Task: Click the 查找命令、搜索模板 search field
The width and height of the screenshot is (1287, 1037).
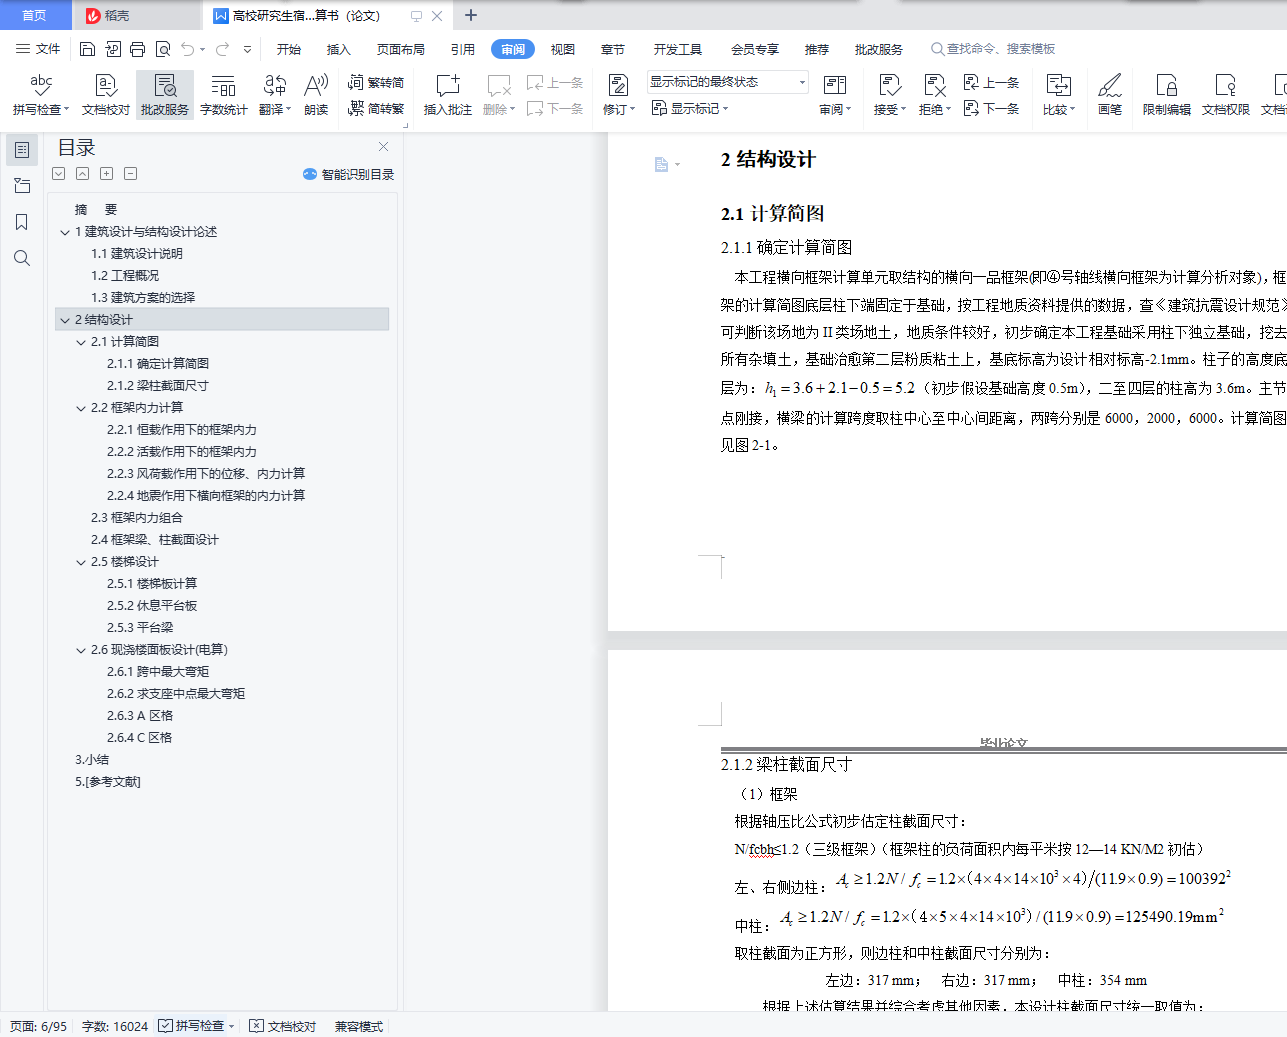Action: 993,49
